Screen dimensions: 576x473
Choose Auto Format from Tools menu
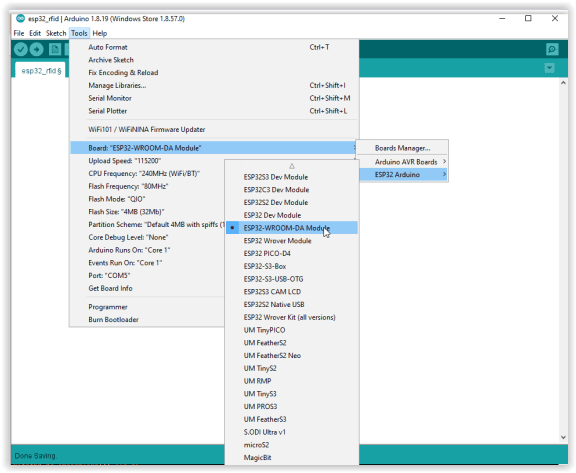point(214,47)
